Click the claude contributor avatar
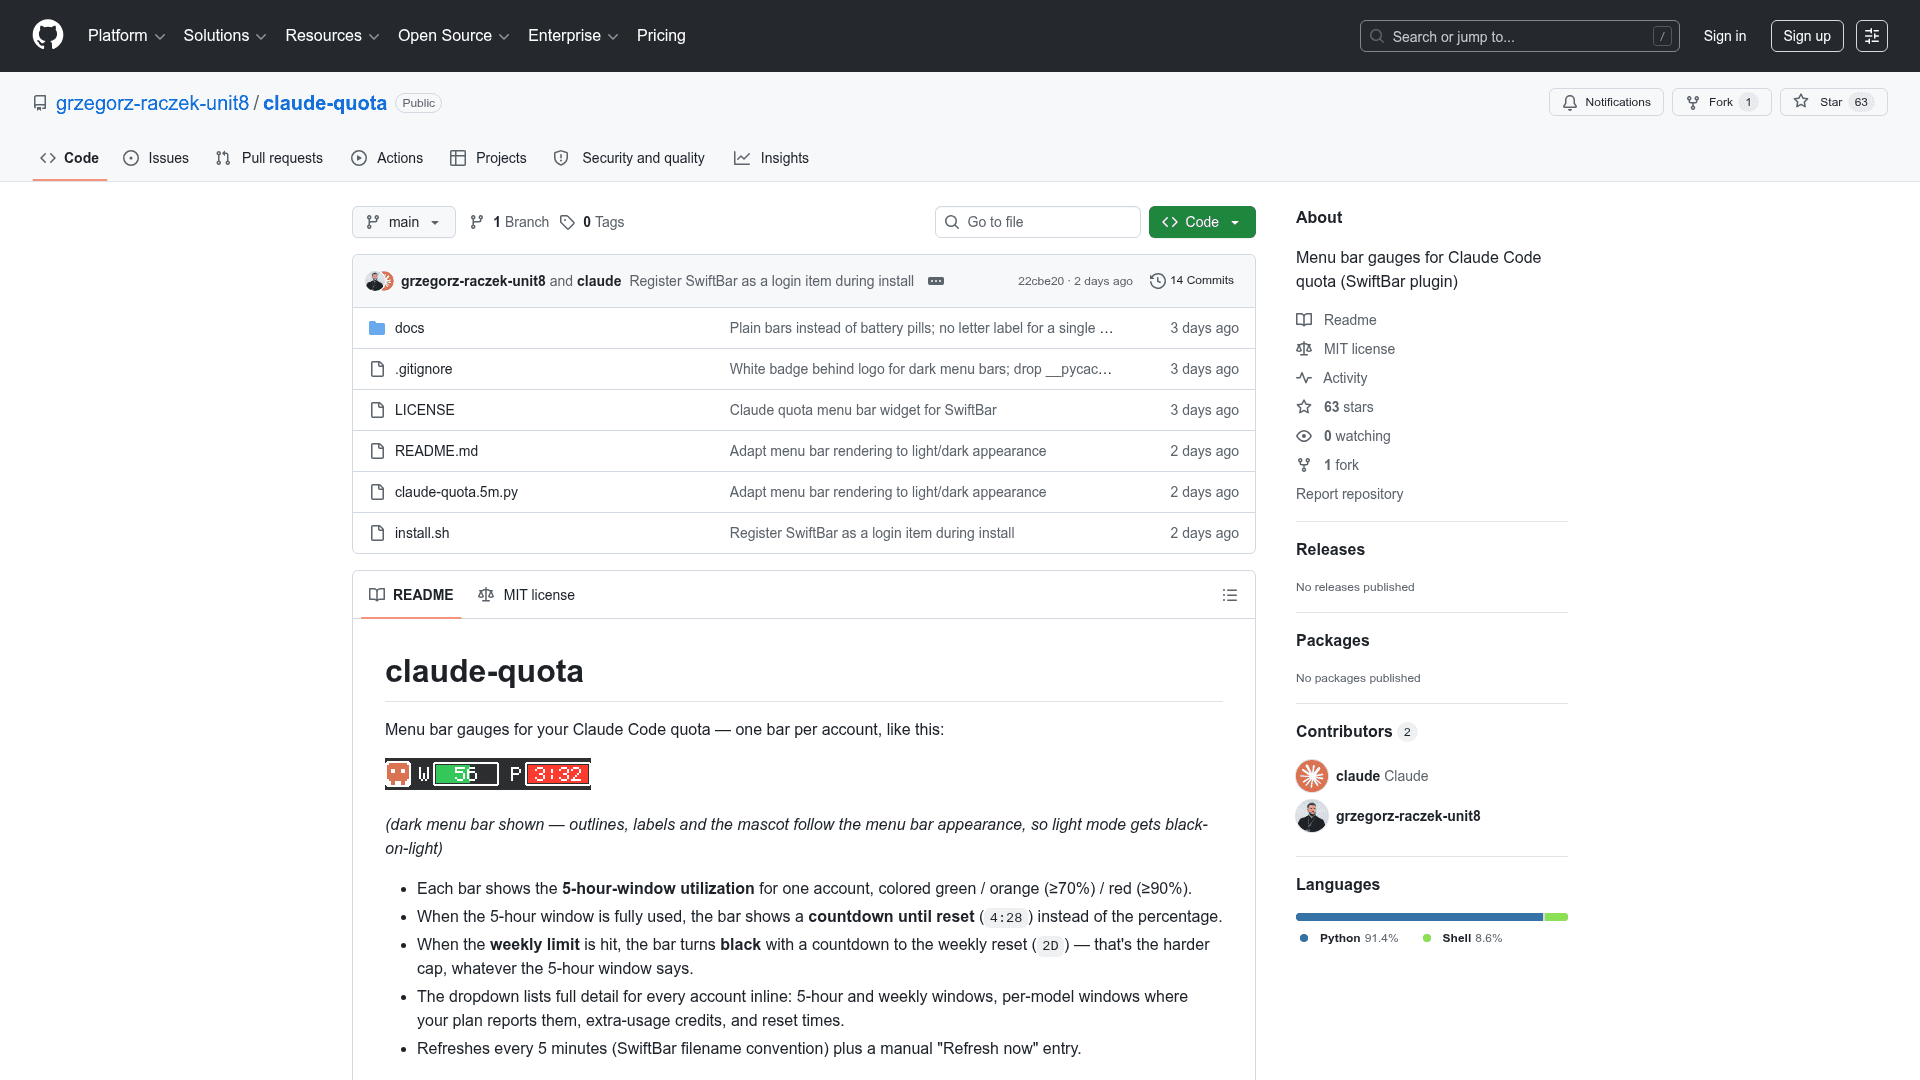 click(1312, 776)
